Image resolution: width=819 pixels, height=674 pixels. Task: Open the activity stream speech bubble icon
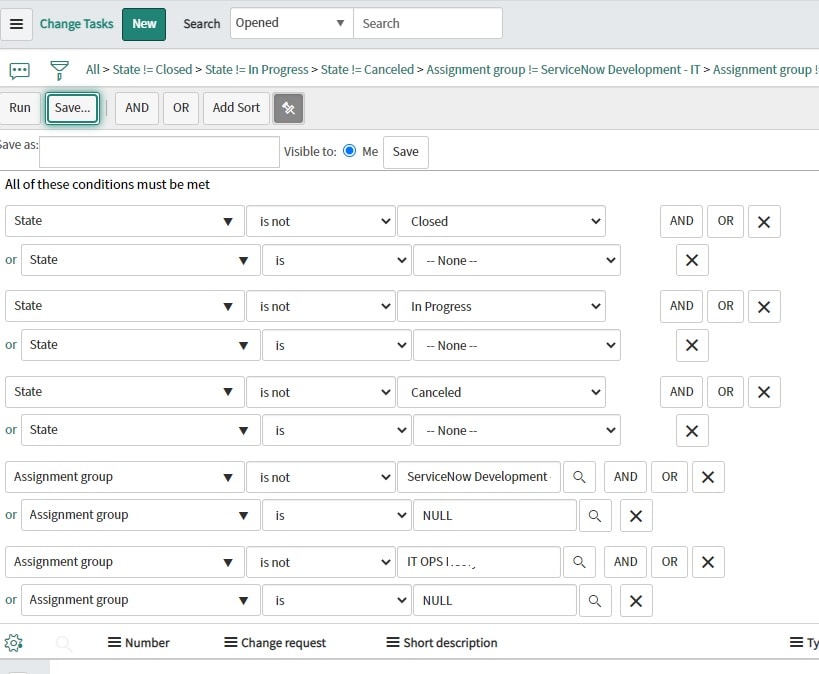(x=19, y=70)
